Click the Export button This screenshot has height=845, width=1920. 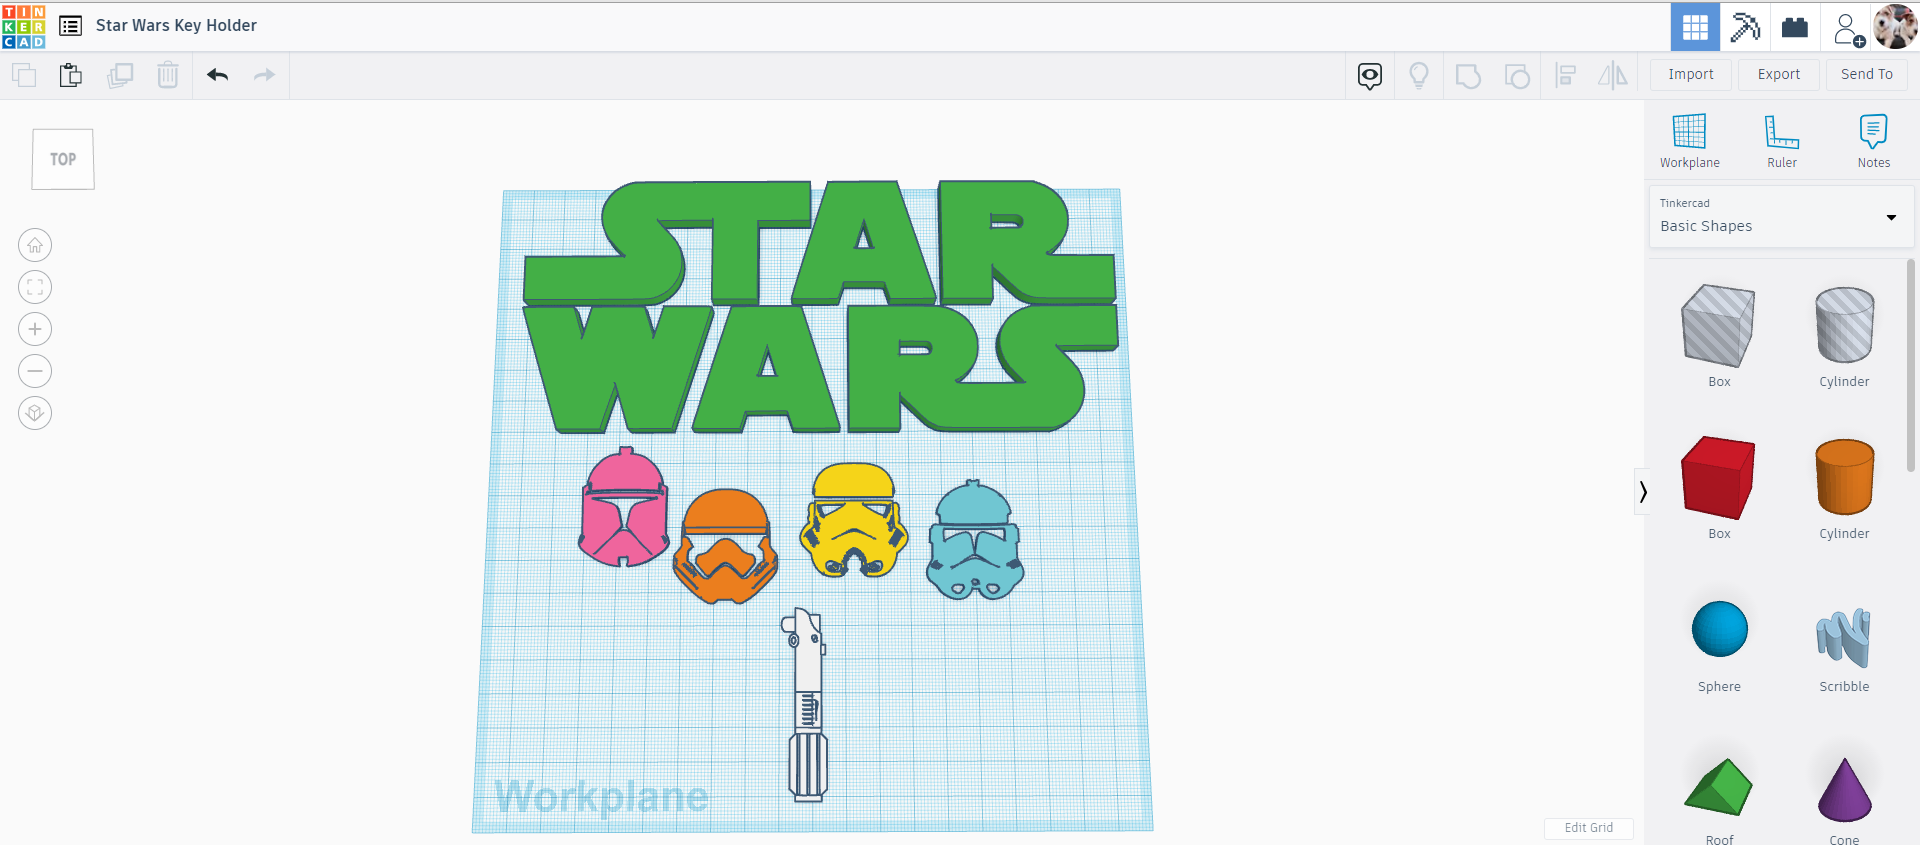(x=1779, y=75)
